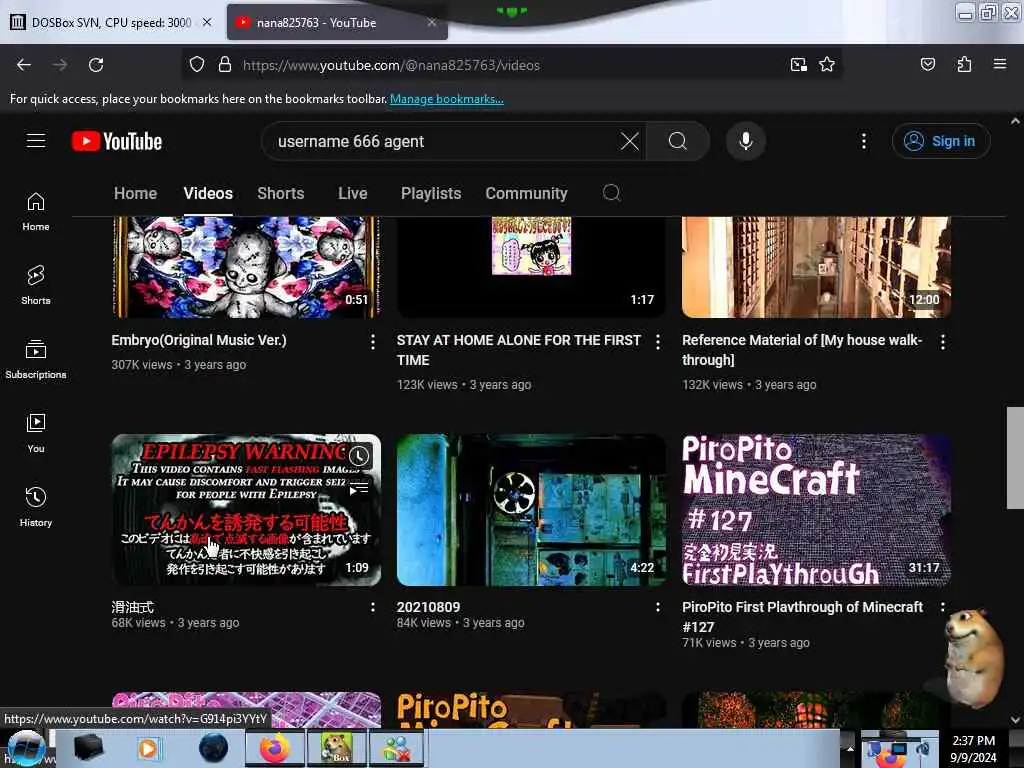Switch to the DOSBox SVN tab
The width and height of the screenshot is (1024, 768).
pyautogui.click(x=111, y=22)
